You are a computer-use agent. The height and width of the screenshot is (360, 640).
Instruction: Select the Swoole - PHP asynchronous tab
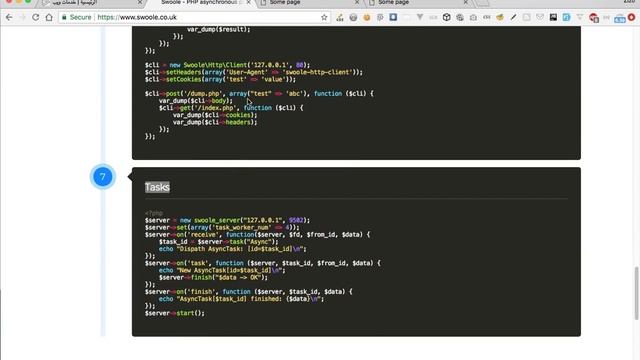[x=199, y=2]
